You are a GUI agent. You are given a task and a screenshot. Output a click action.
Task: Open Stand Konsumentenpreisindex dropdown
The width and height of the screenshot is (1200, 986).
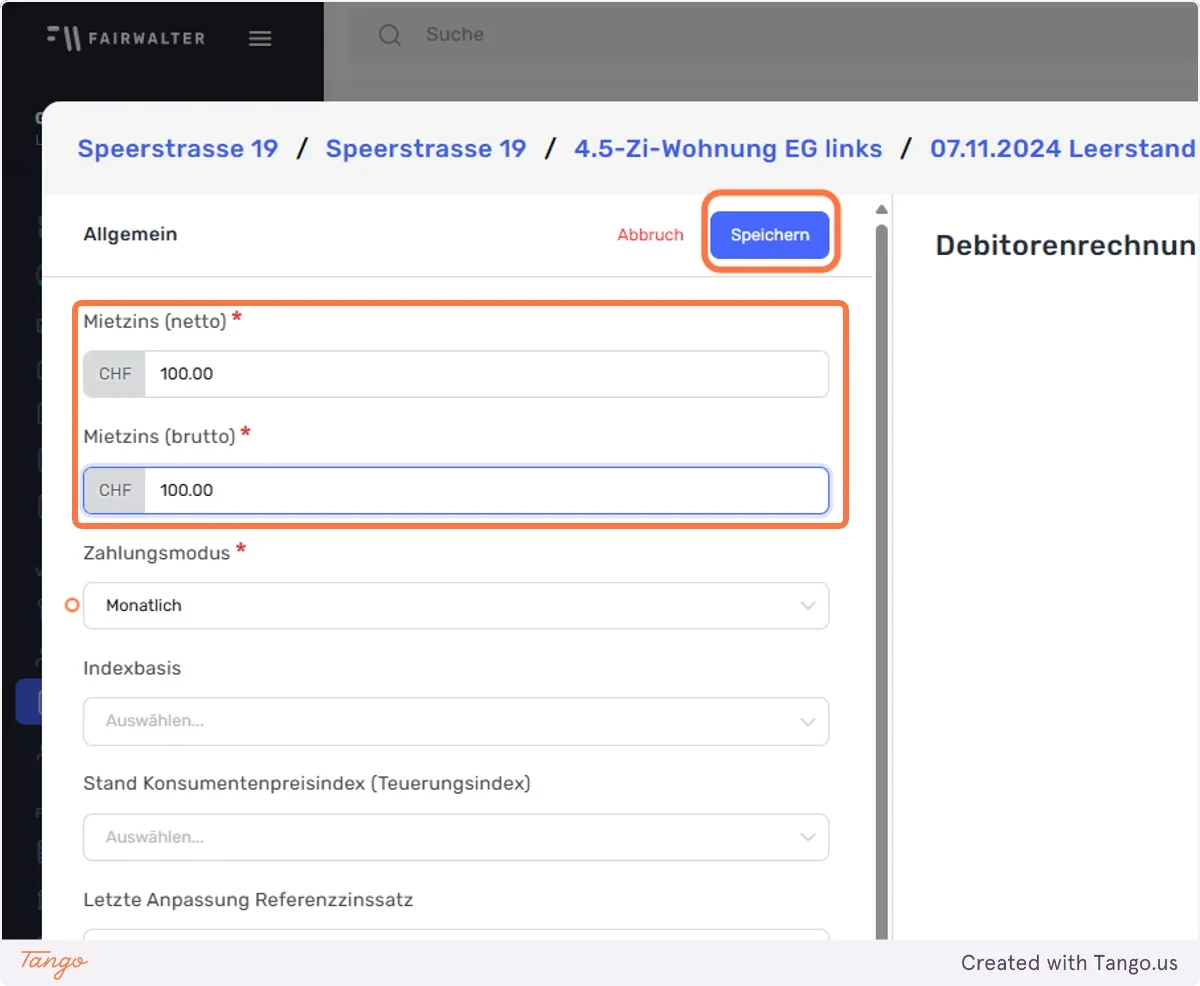pos(456,837)
